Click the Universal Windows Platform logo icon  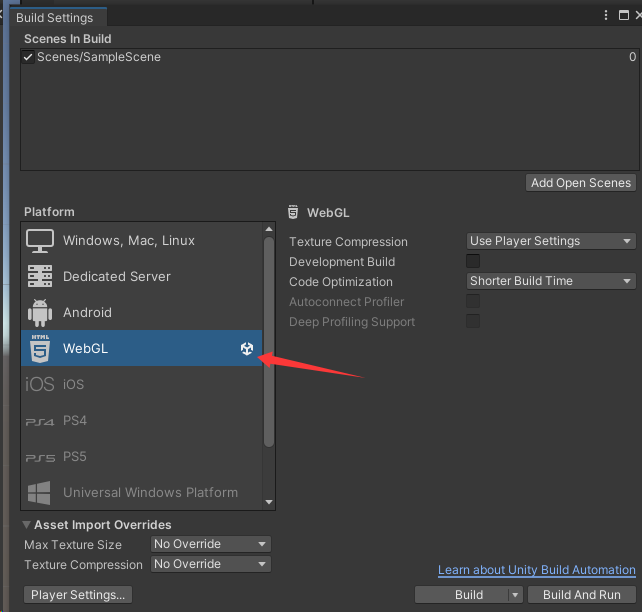click(x=39, y=493)
